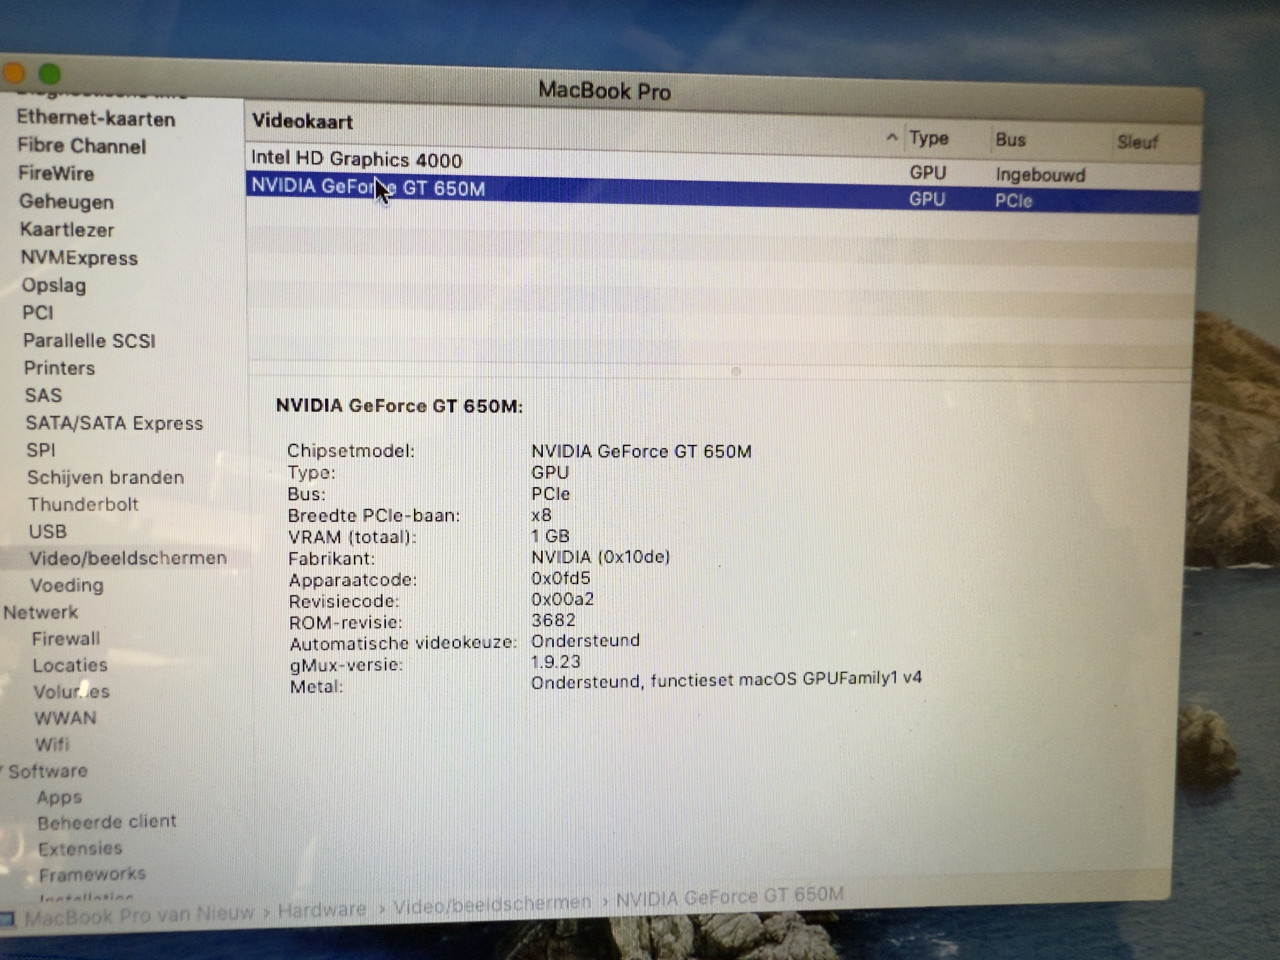This screenshot has width=1280, height=960.
Task: Click Video/beeldschermen in the path bar
Action: 492,904
